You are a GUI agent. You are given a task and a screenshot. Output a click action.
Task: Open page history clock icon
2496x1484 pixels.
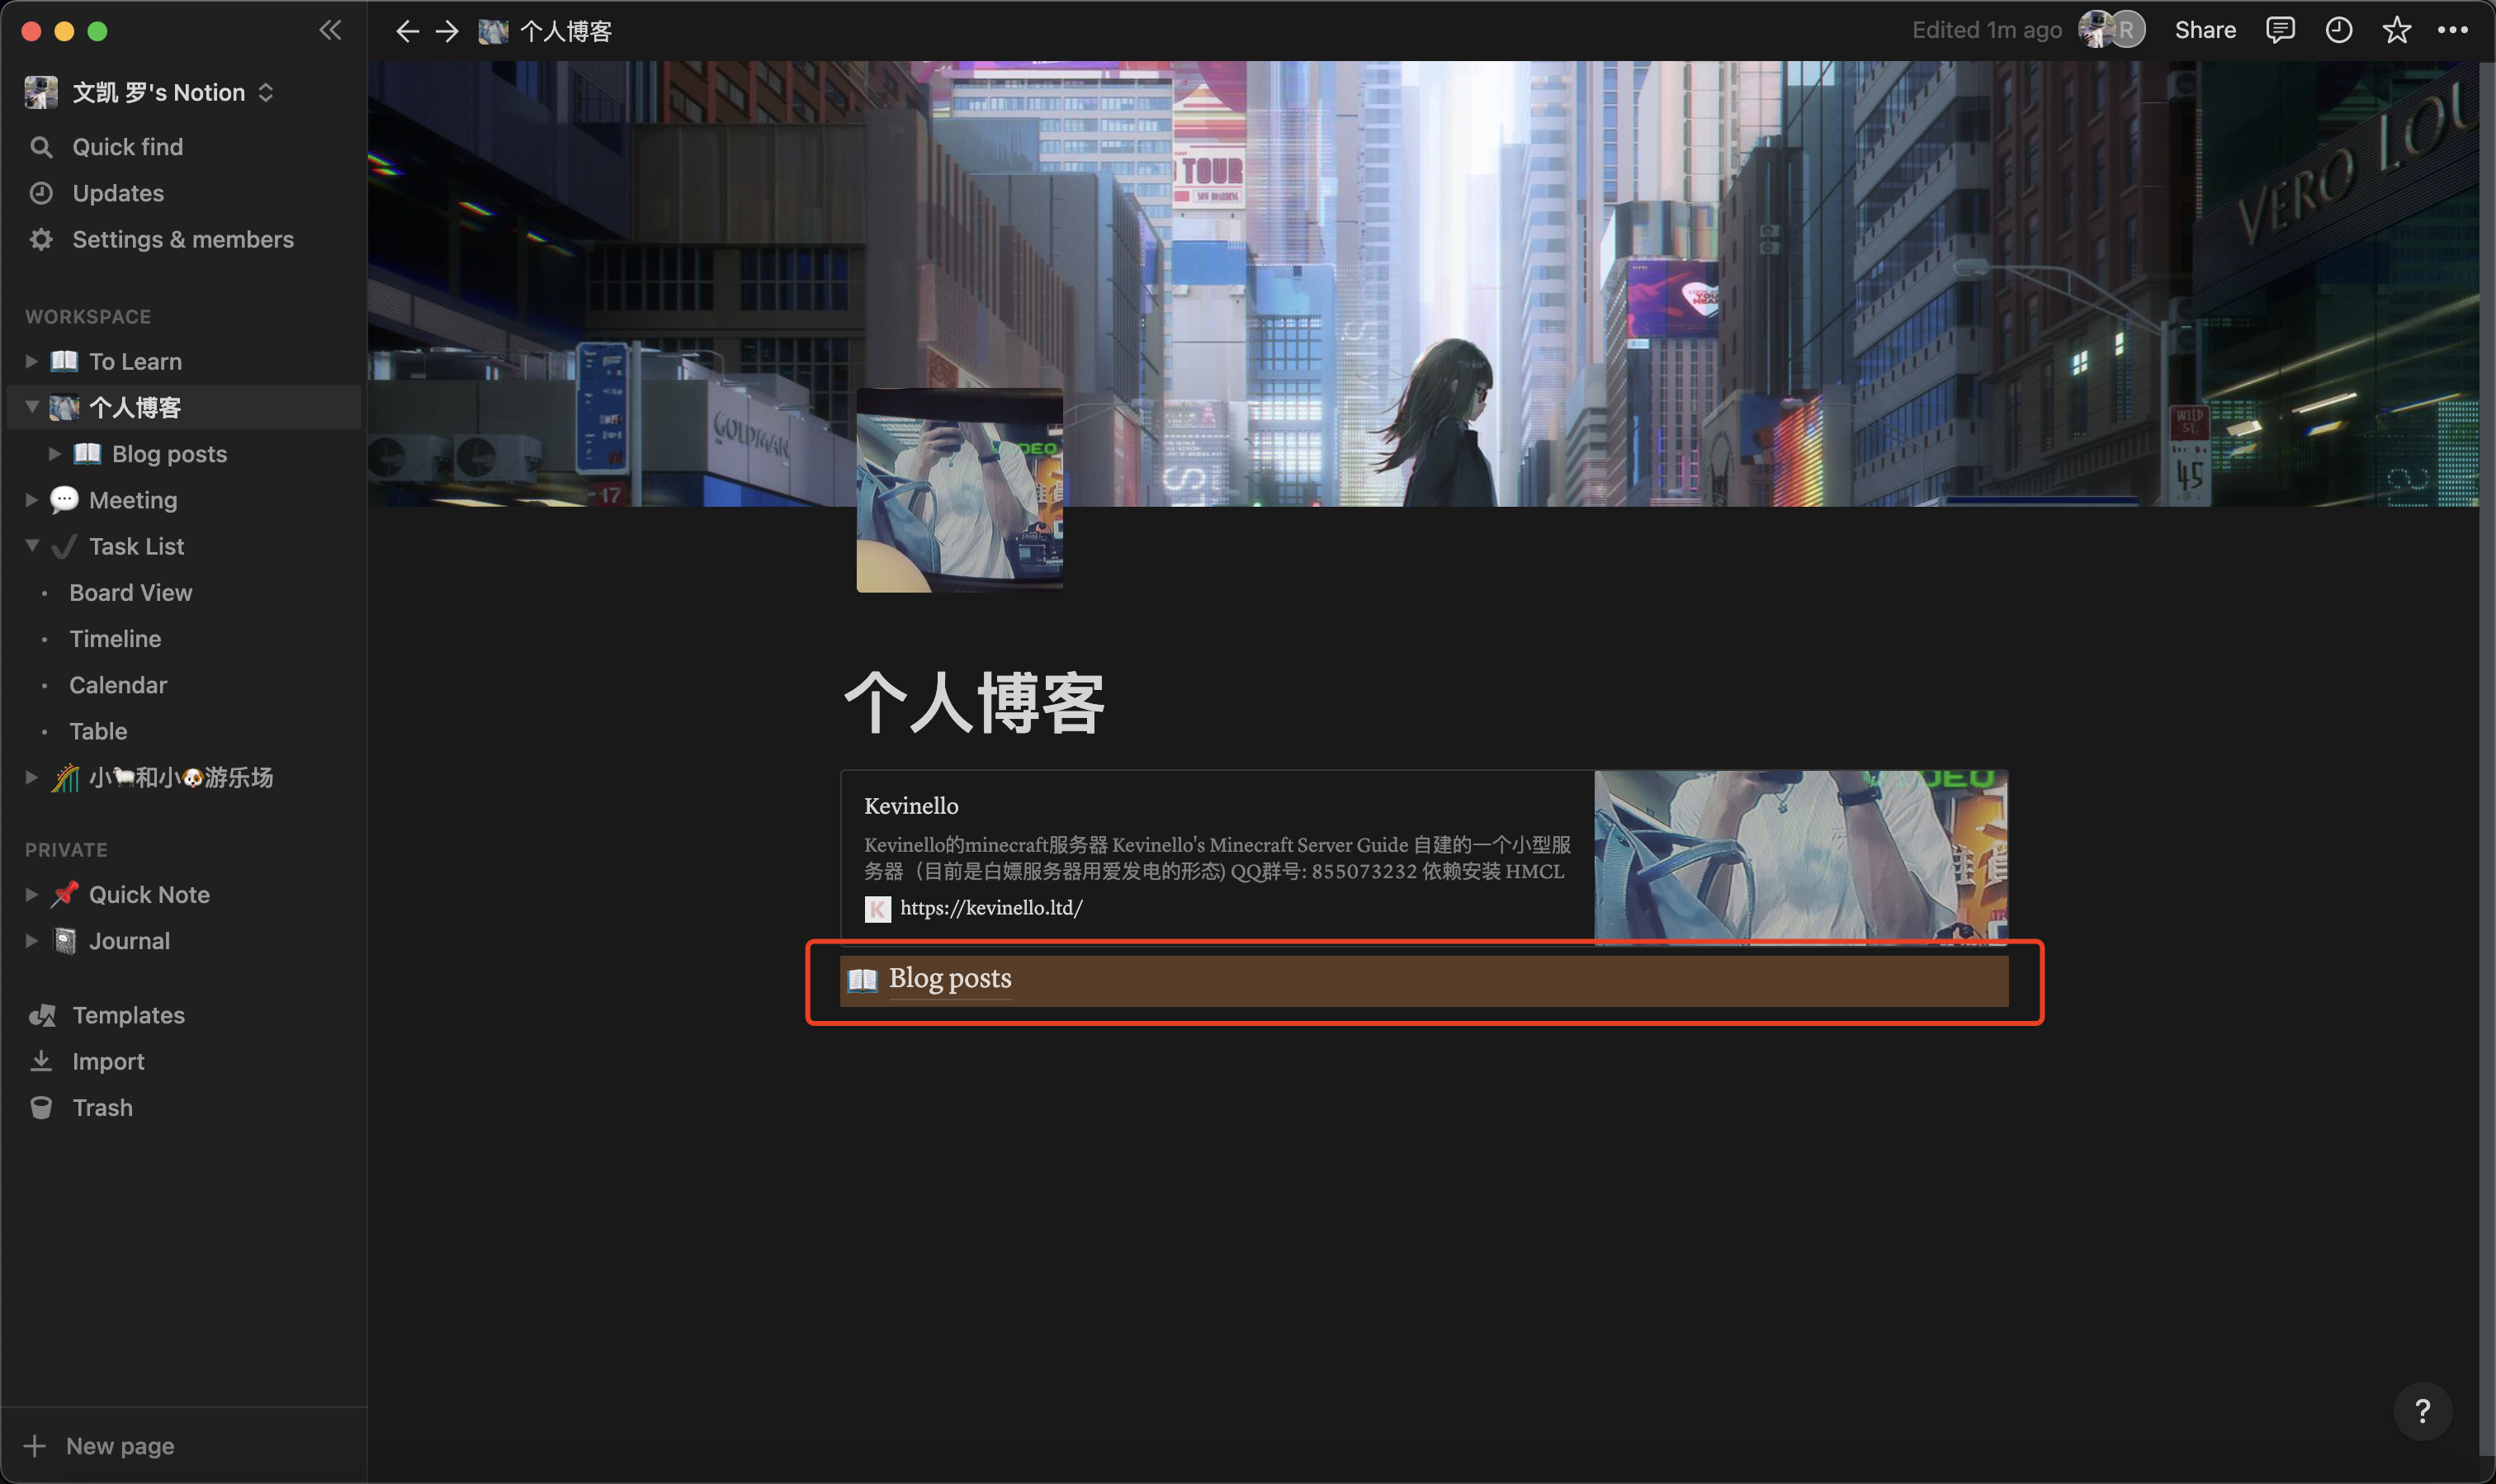[x=2338, y=30]
